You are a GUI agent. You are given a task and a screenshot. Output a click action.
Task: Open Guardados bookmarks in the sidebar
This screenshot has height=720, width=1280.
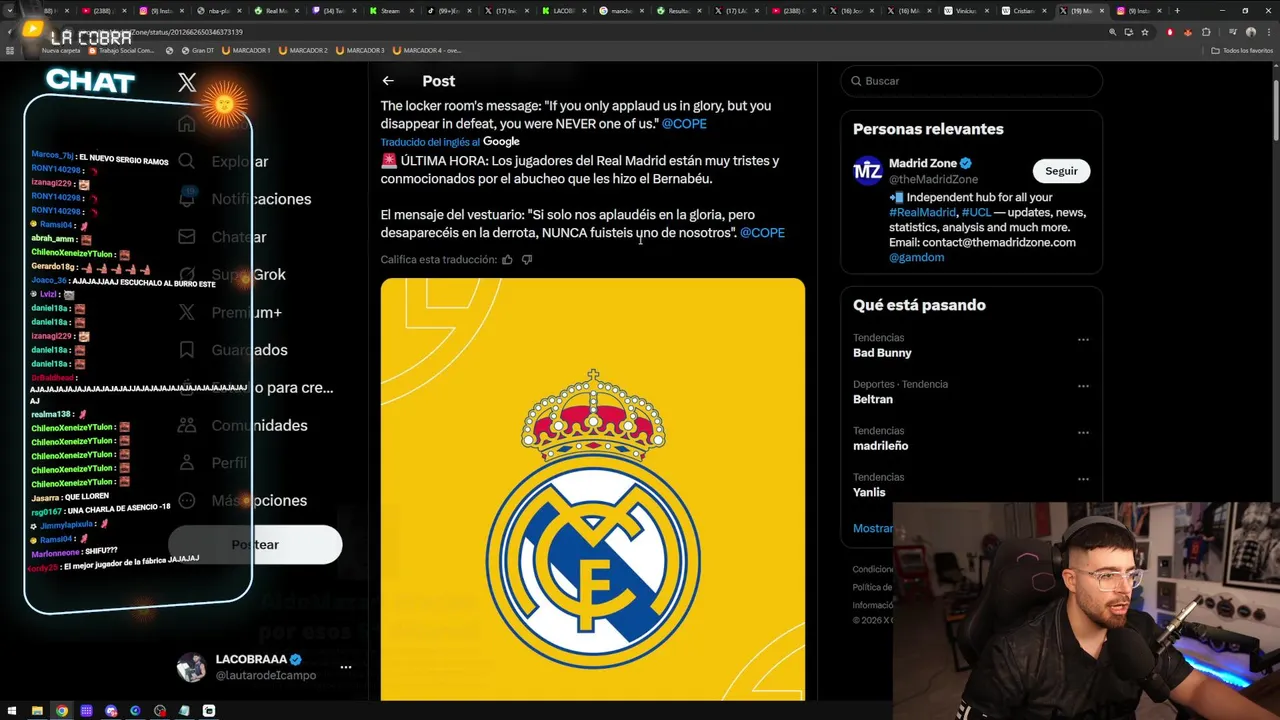pyautogui.click(x=232, y=350)
